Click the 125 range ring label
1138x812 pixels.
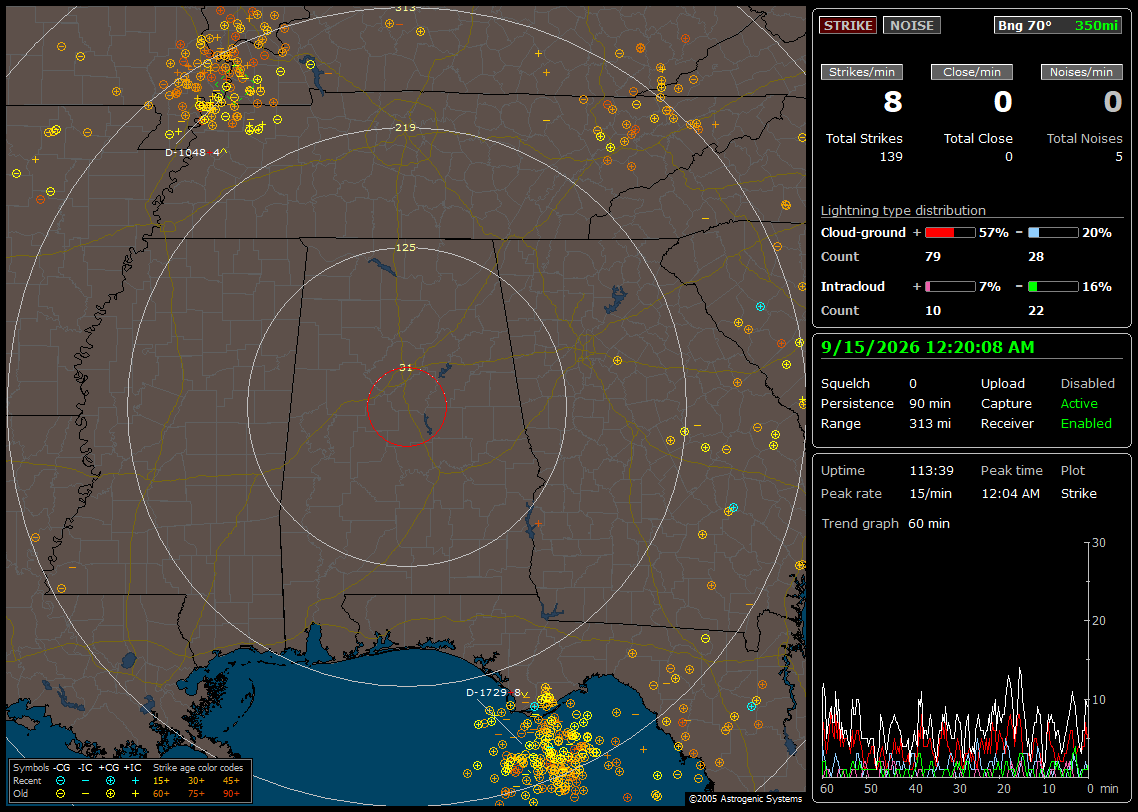pos(405,247)
